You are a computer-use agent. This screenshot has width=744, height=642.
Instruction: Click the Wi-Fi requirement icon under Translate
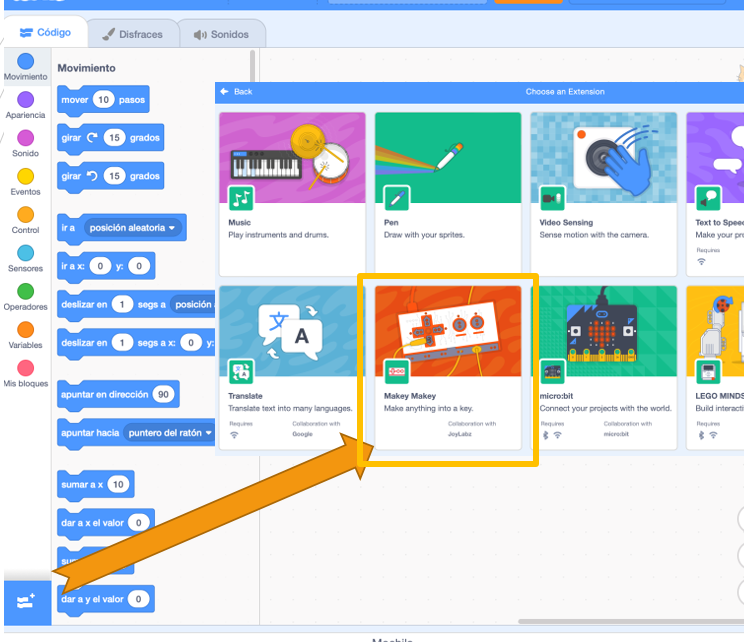tap(234, 435)
